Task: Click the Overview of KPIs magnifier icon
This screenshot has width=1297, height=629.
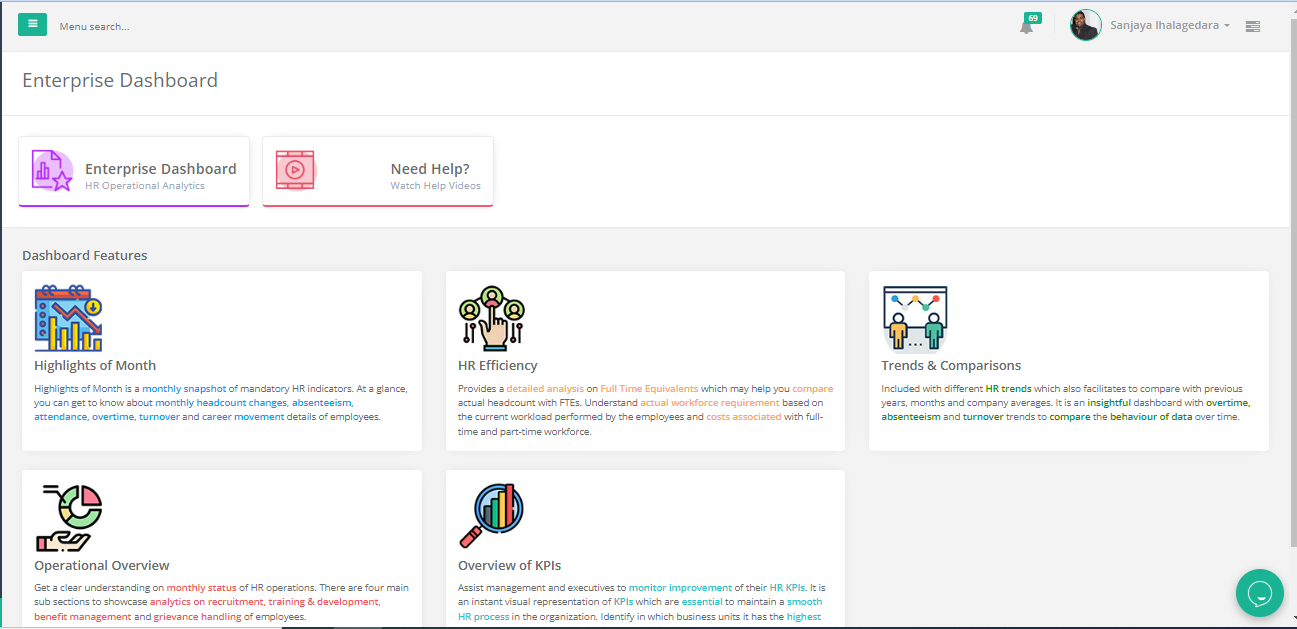Action: [x=492, y=517]
